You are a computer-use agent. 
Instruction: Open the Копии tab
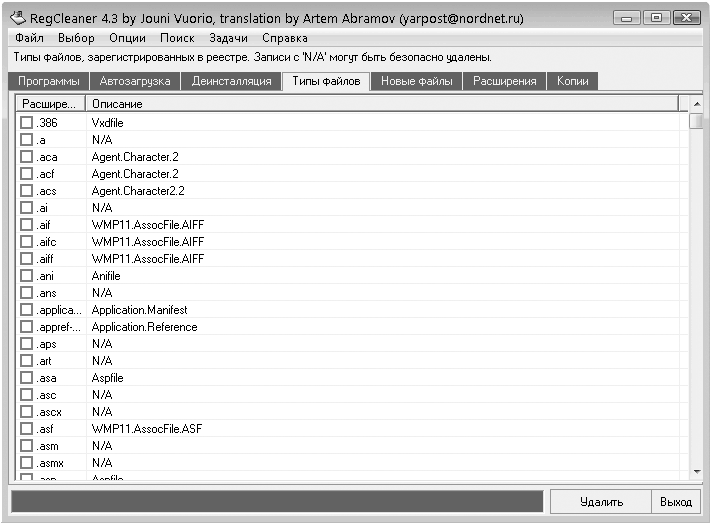pyautogui.click(x=572, y=81)
